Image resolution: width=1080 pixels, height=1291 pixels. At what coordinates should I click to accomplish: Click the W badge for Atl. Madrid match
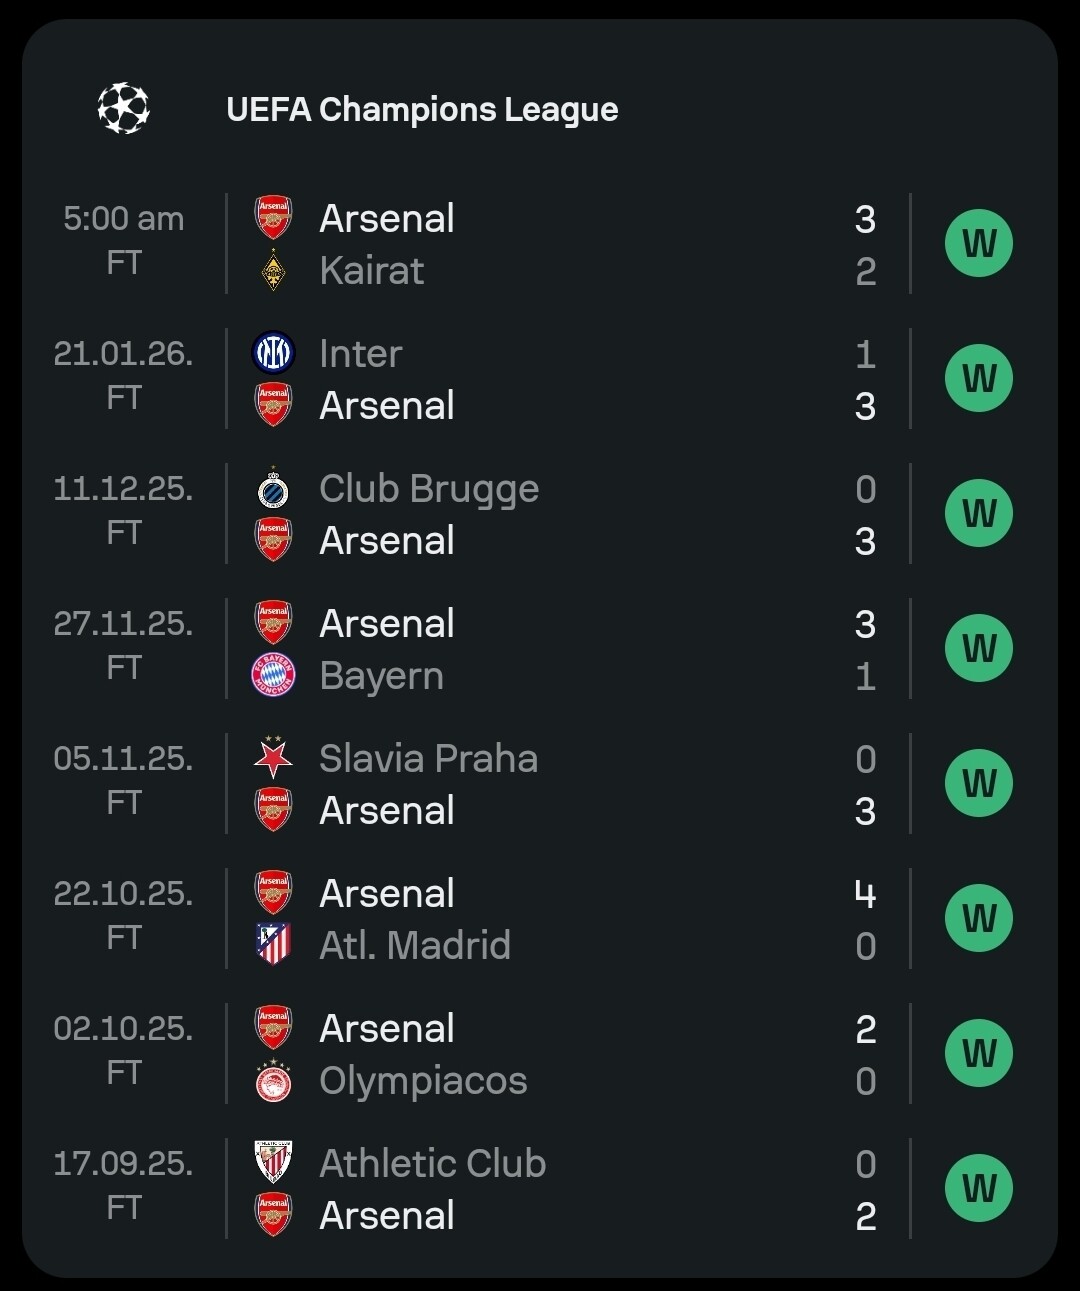[x=979, y=919]
